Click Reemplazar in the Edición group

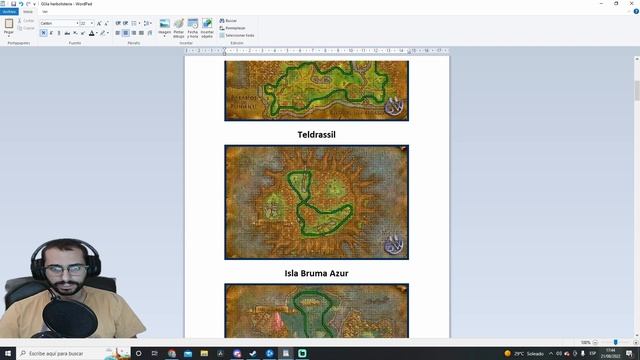(x=232, y=28)
